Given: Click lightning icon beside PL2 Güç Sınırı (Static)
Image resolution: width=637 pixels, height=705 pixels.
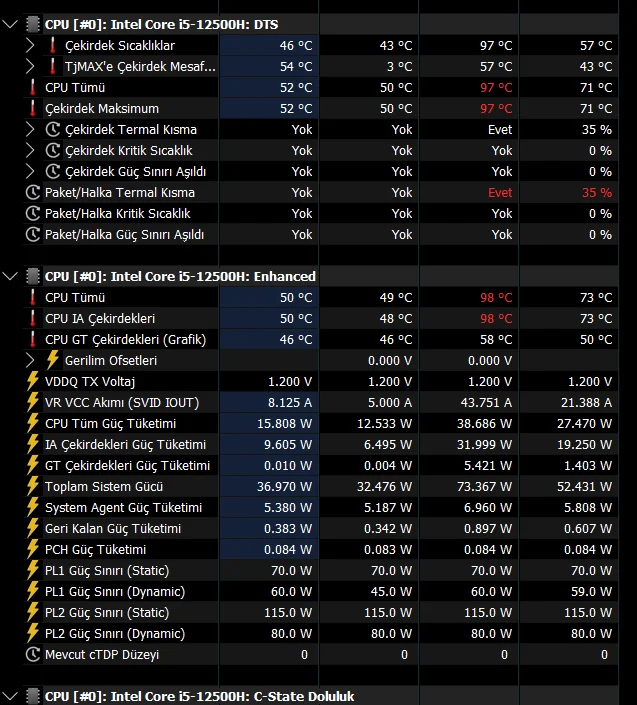Looking at the screenshot, I should pyautogui.click(x=32, y=612).
